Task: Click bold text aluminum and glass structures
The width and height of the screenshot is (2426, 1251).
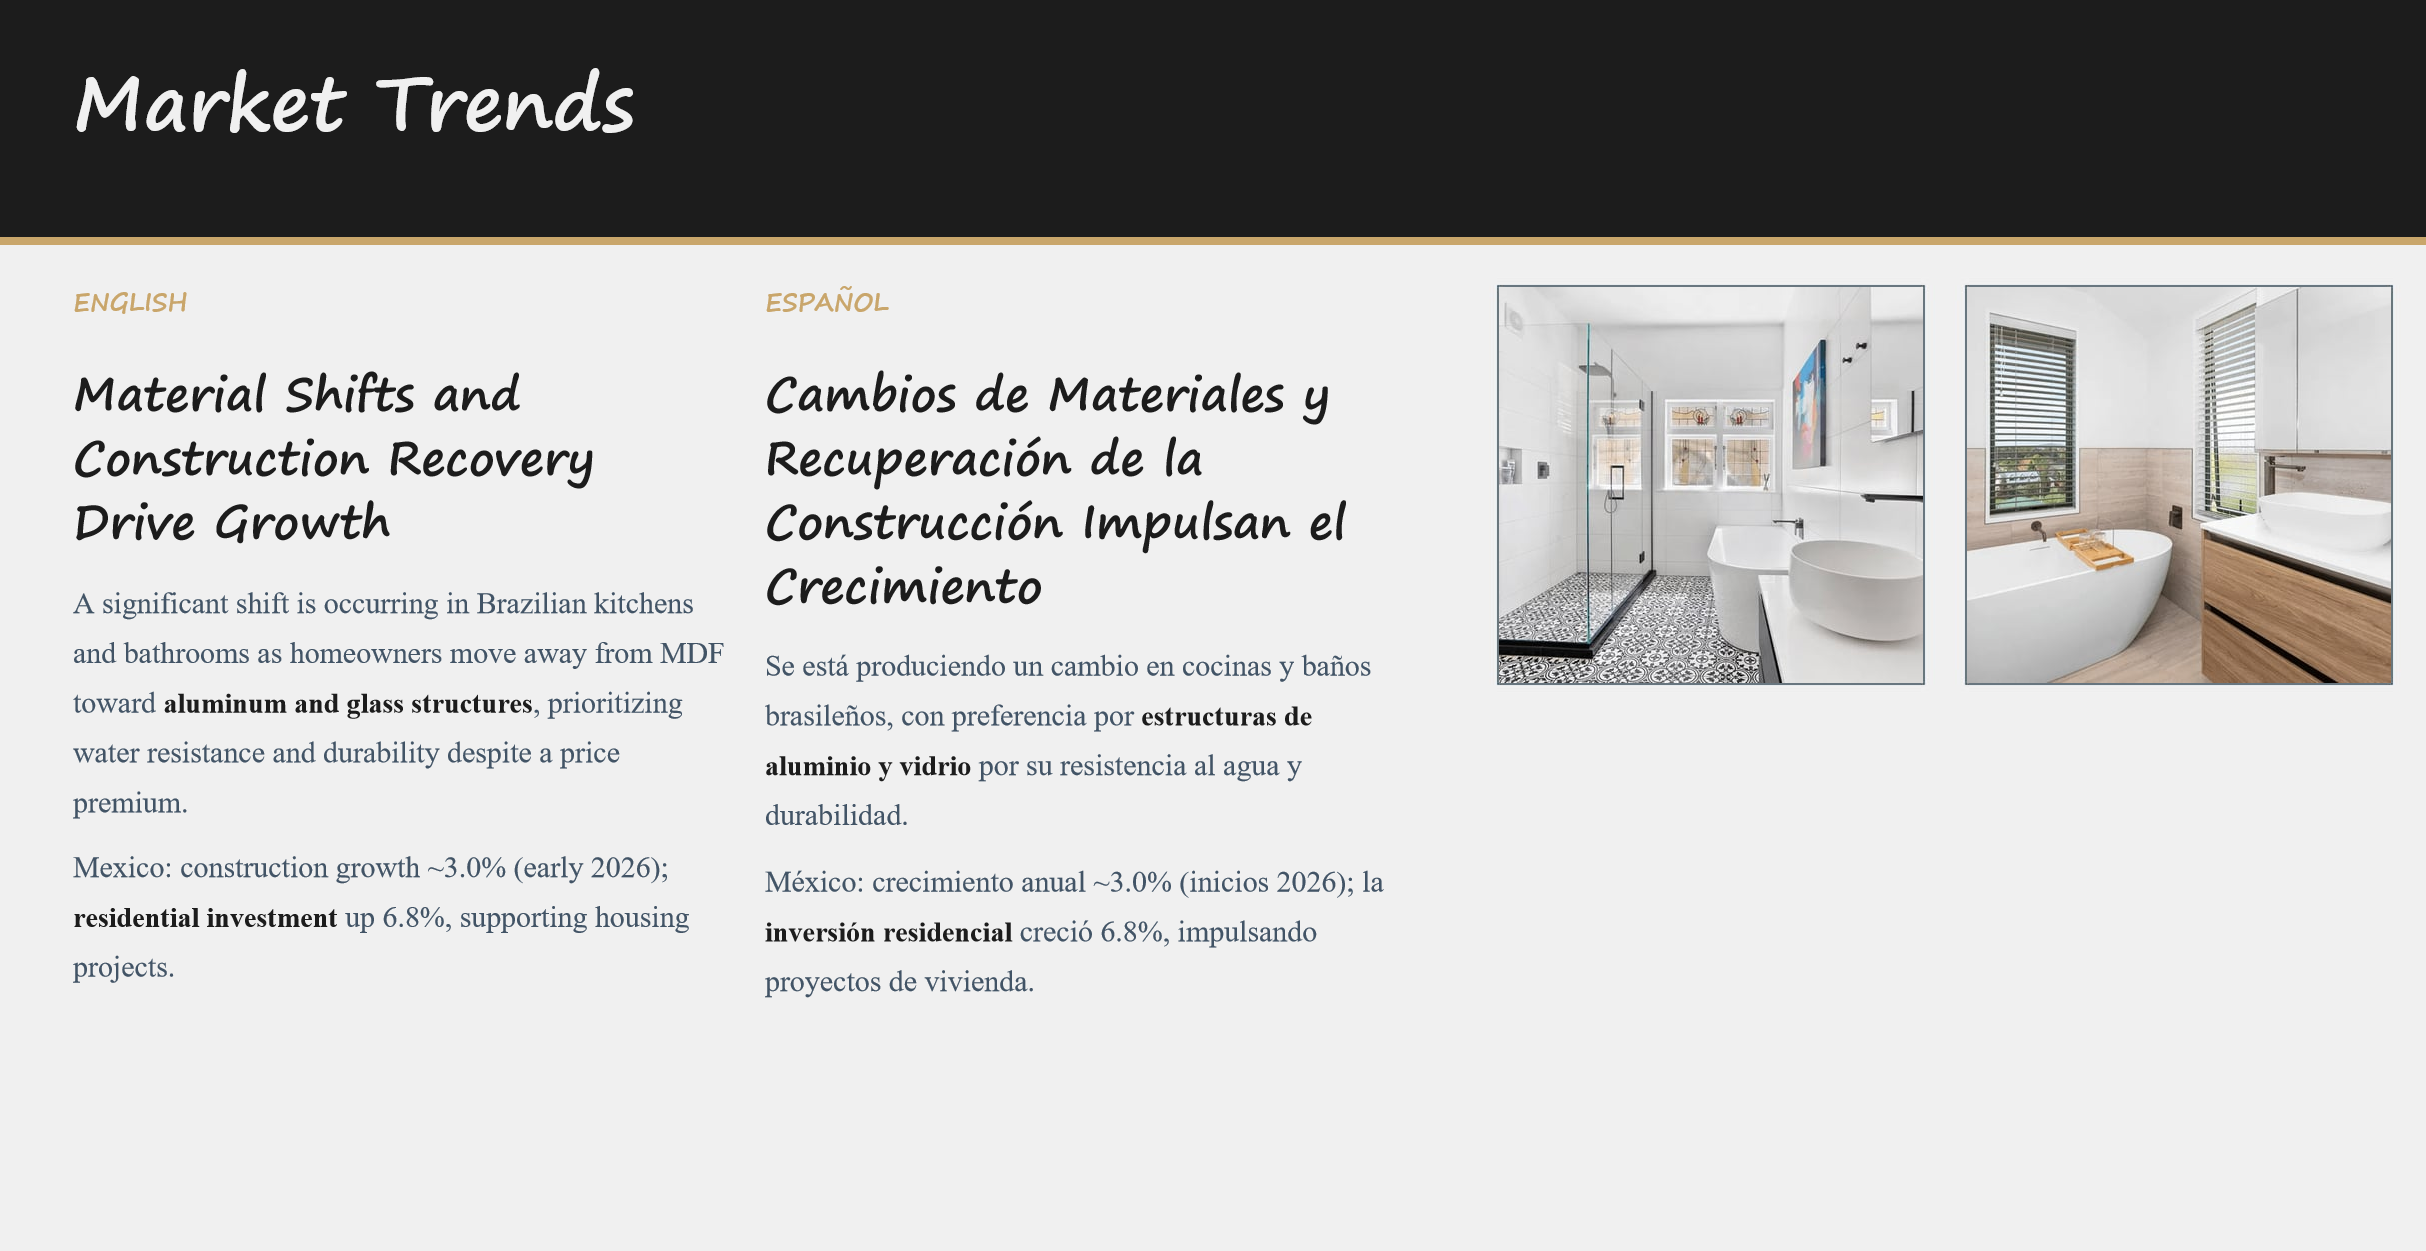Action: [347, 704]
